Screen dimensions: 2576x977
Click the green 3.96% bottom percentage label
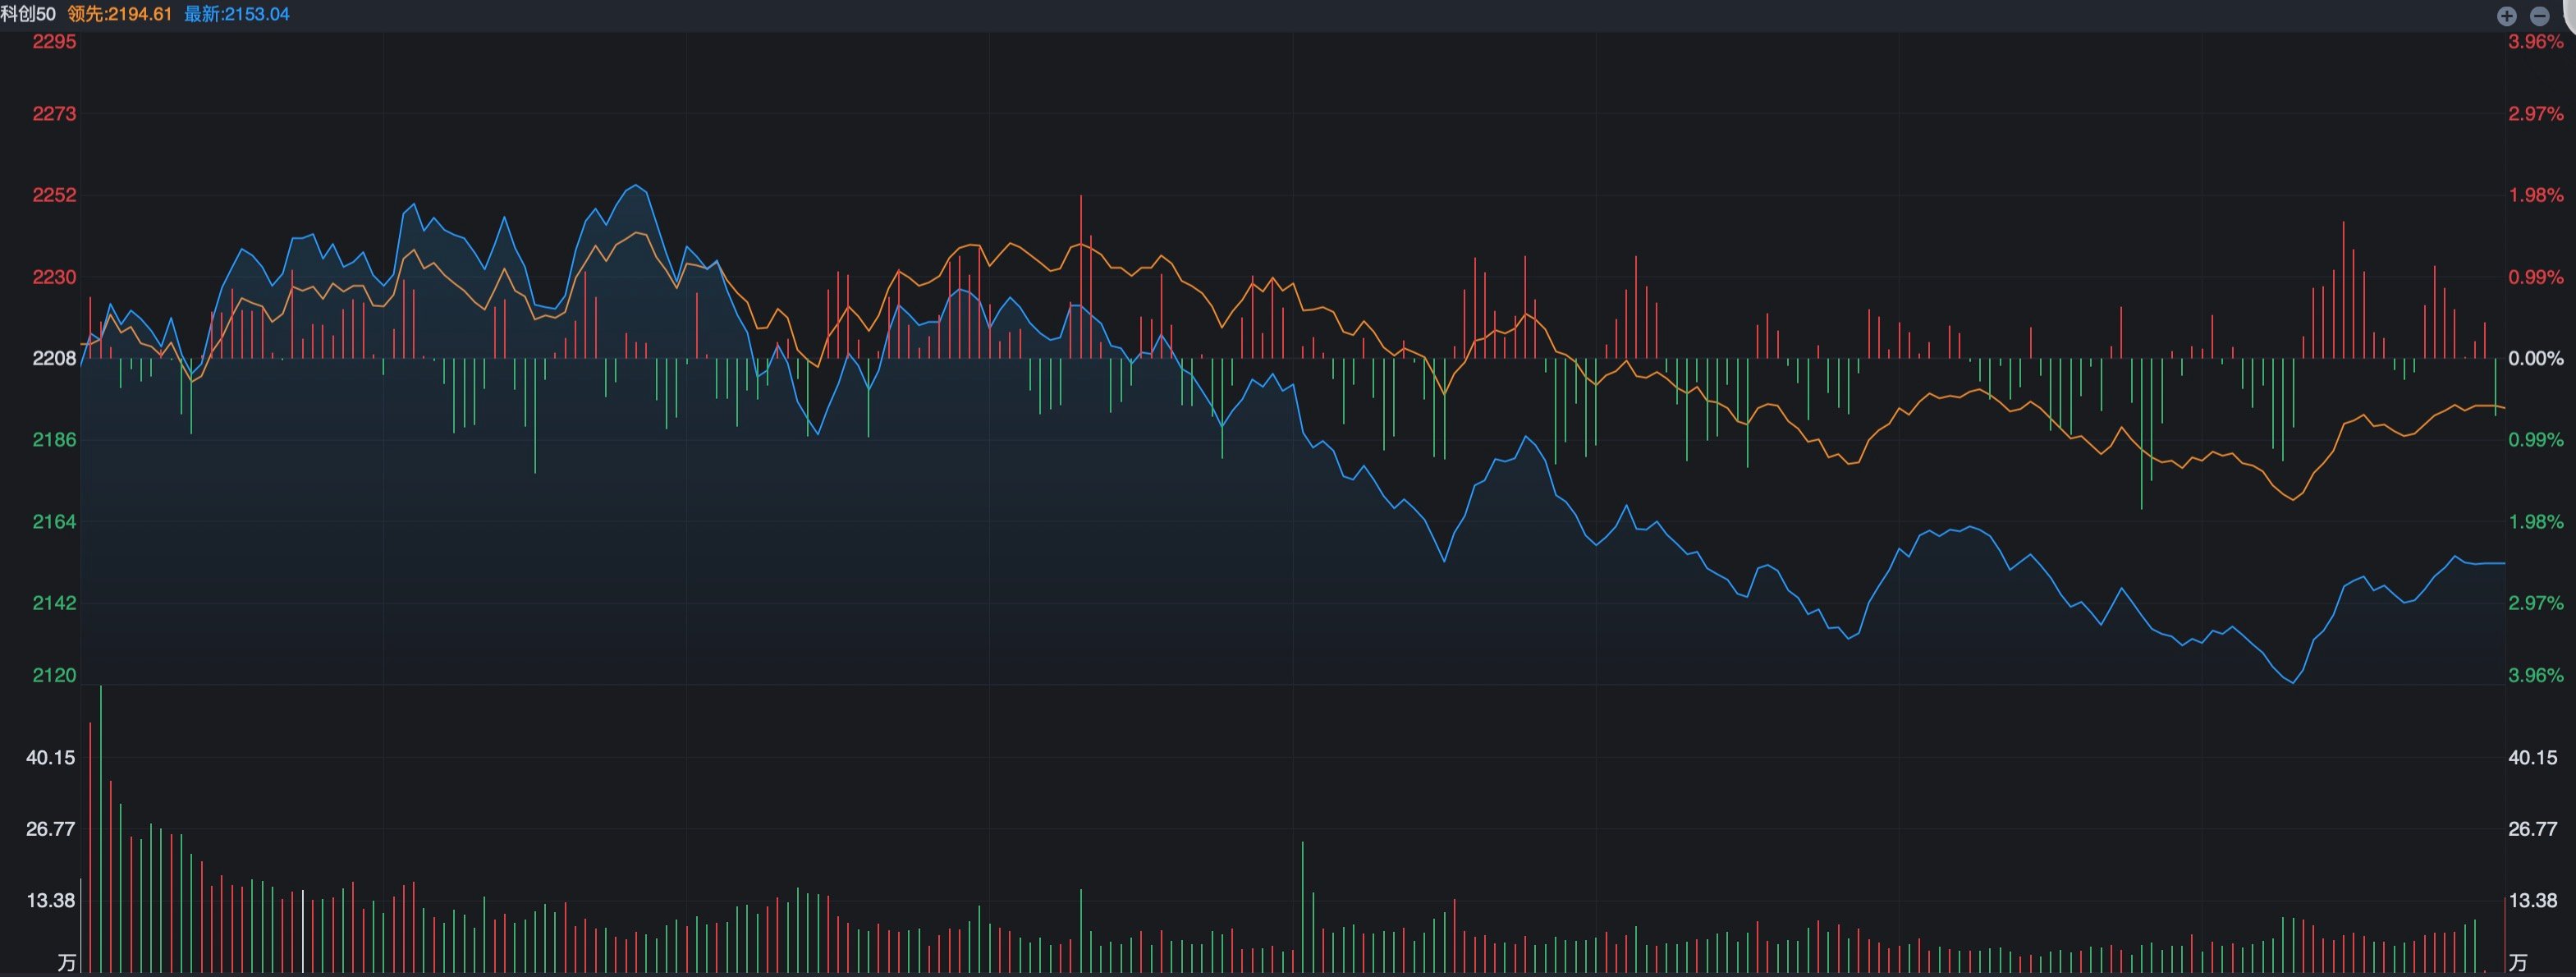[2536, 675]
